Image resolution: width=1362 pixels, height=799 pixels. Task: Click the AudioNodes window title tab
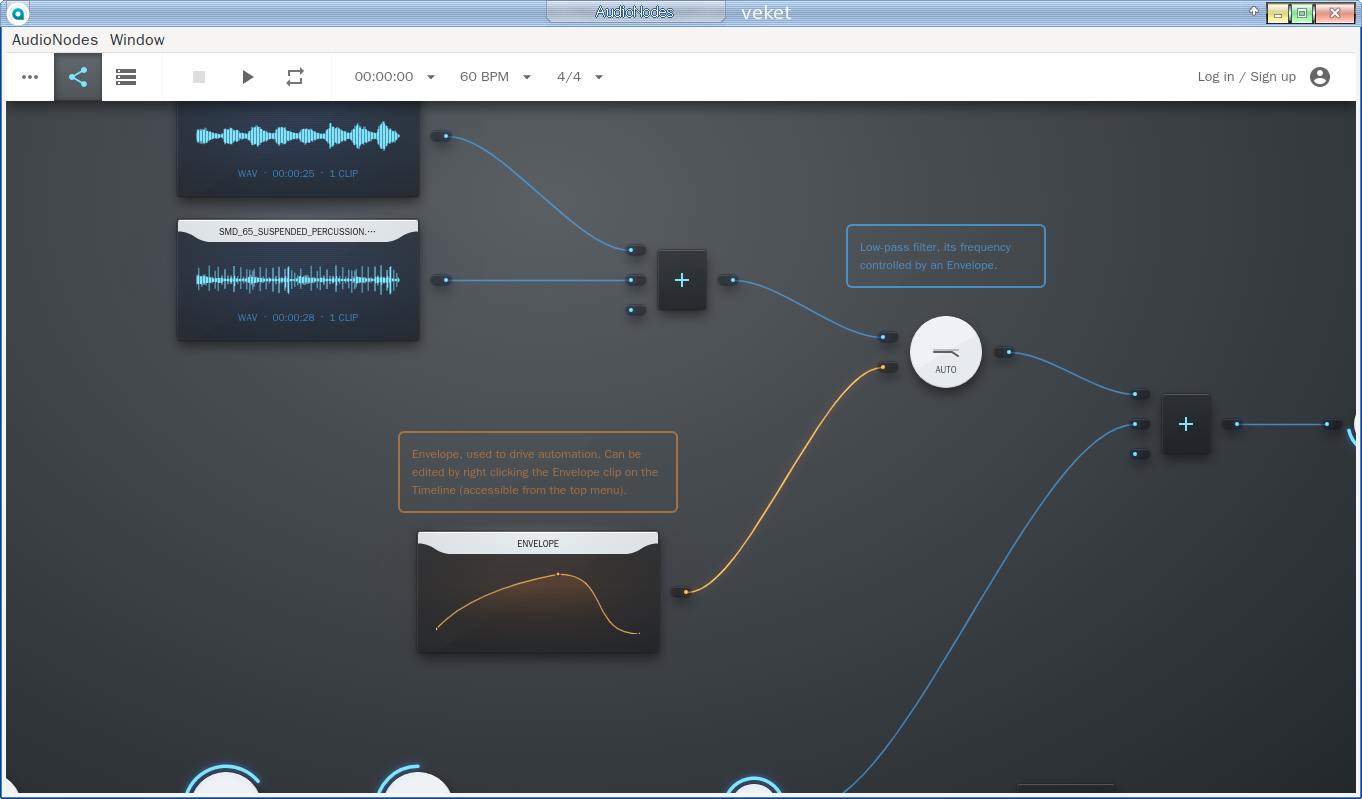point(635,12)
